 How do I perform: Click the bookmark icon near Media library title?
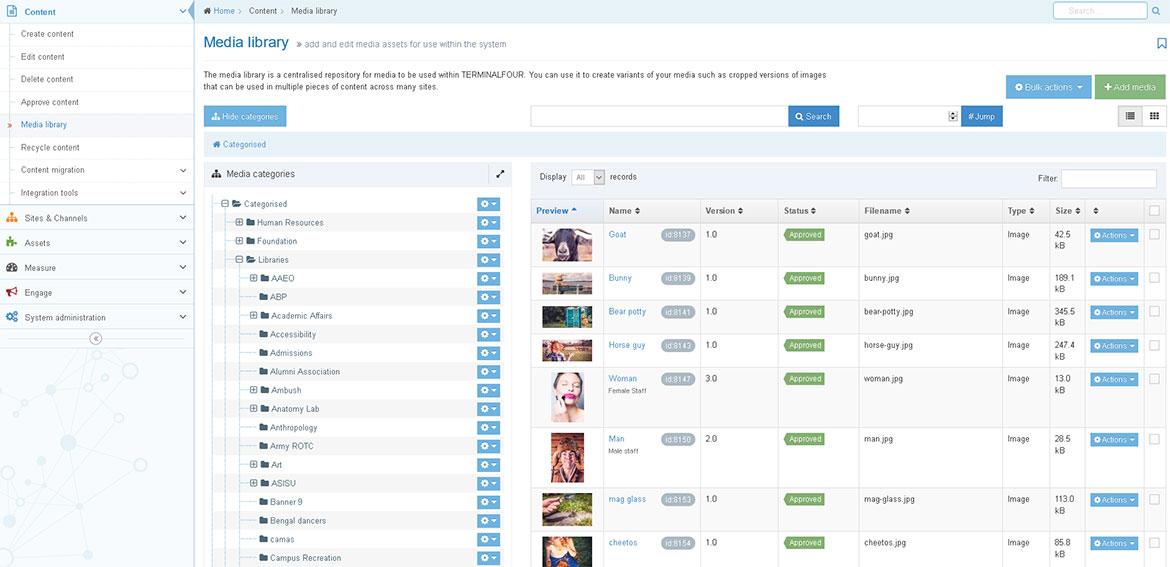click(x=1161, y=43)
